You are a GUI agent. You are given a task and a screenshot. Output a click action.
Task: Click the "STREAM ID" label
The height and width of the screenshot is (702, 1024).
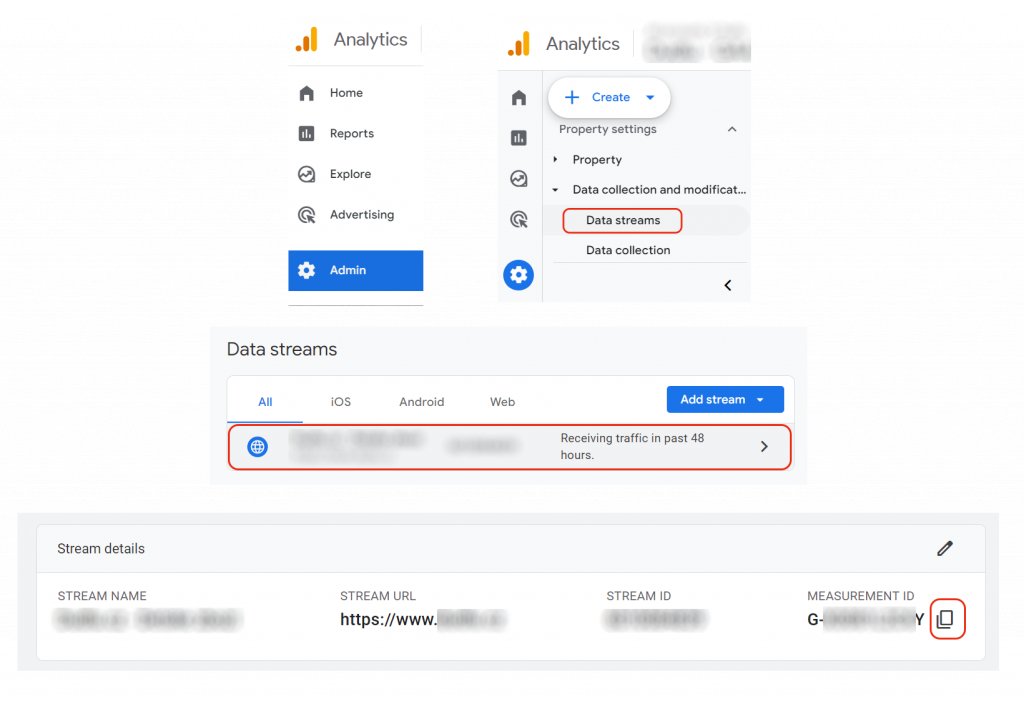click(x=639, y=596)
